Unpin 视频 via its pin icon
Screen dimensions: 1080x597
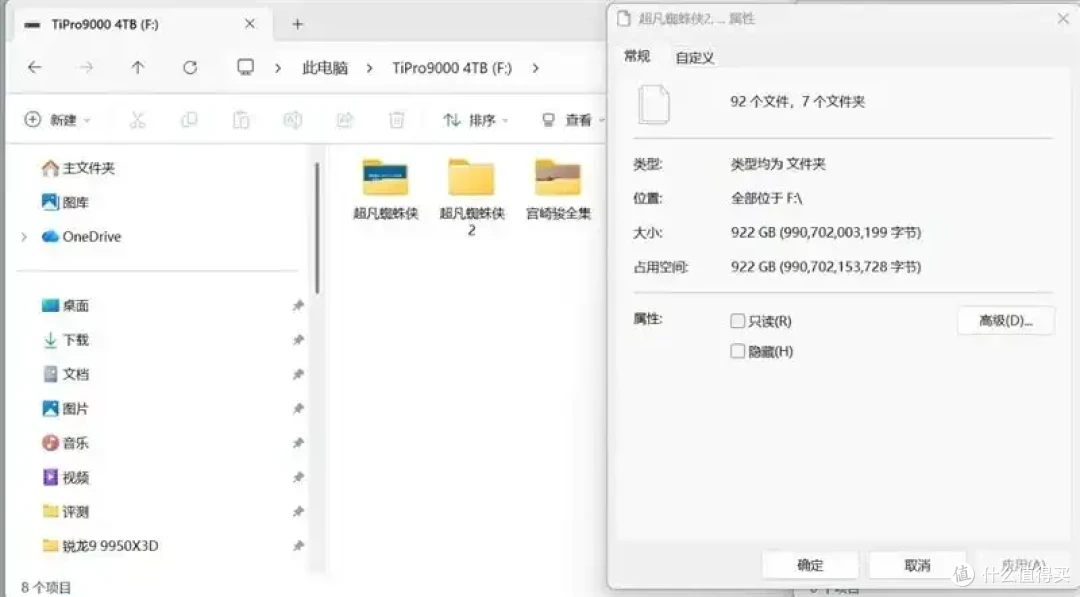pyautogui.click(x=298, y=477)
